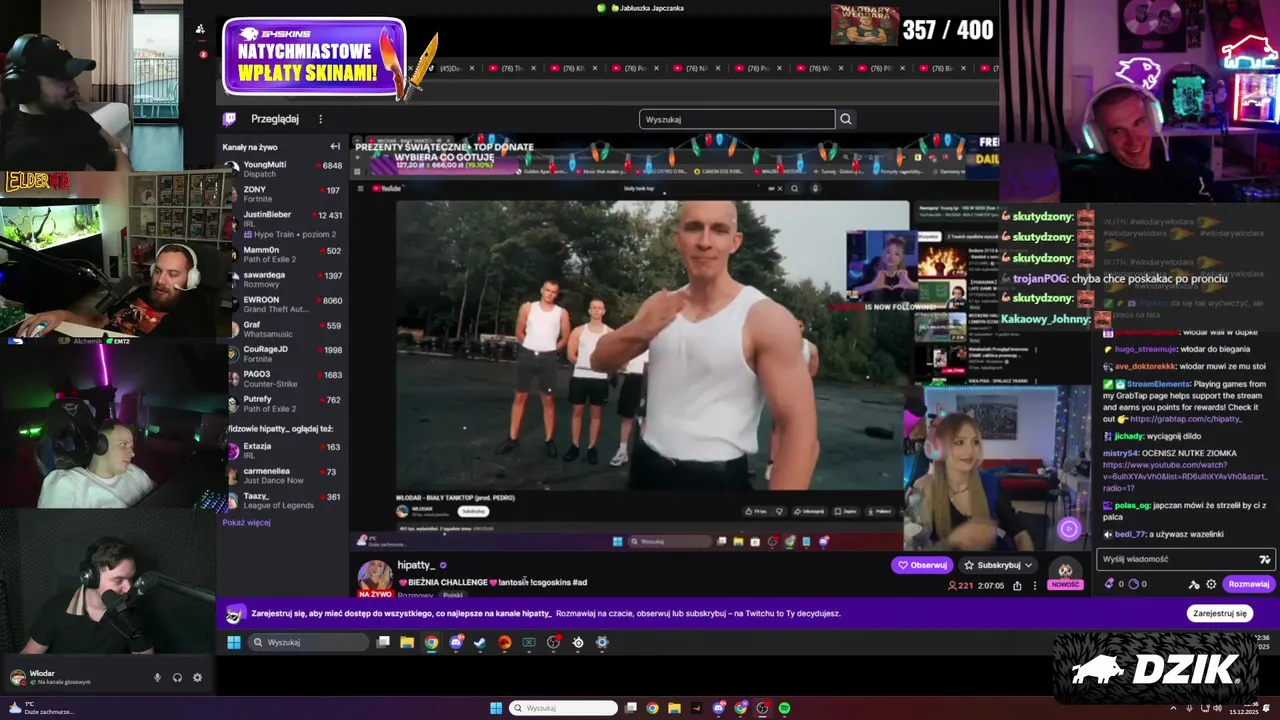
Task: Expand sidebar with Pokaż więcej
Action: tap(246, 522)
